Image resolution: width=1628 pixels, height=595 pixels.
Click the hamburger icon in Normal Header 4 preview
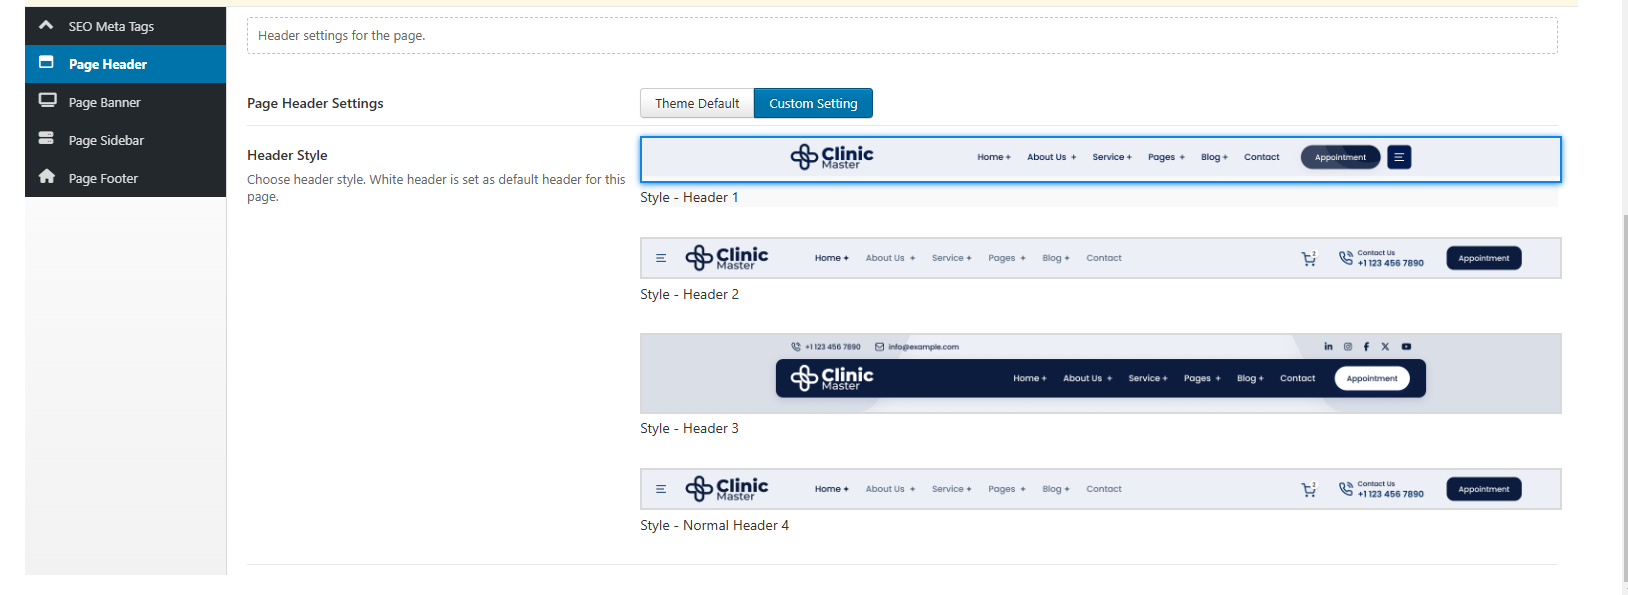coord(660,489)
